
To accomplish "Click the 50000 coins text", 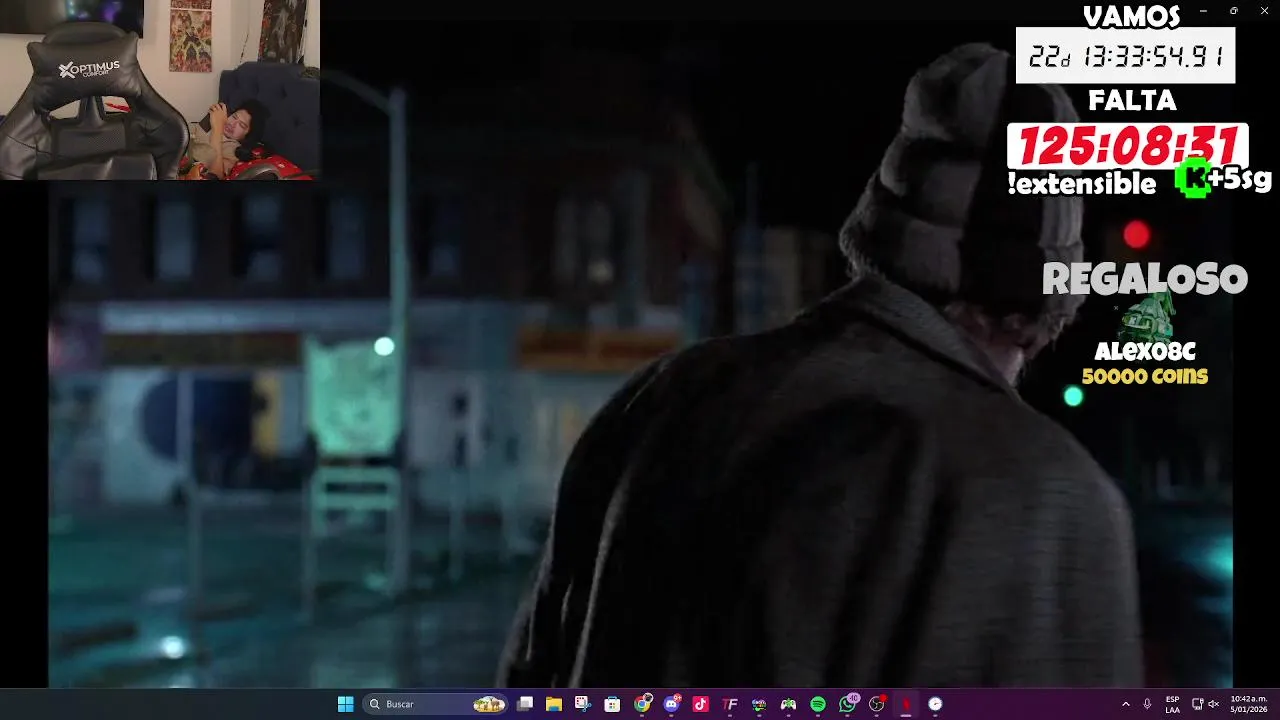I will (x=1145, y=376).
